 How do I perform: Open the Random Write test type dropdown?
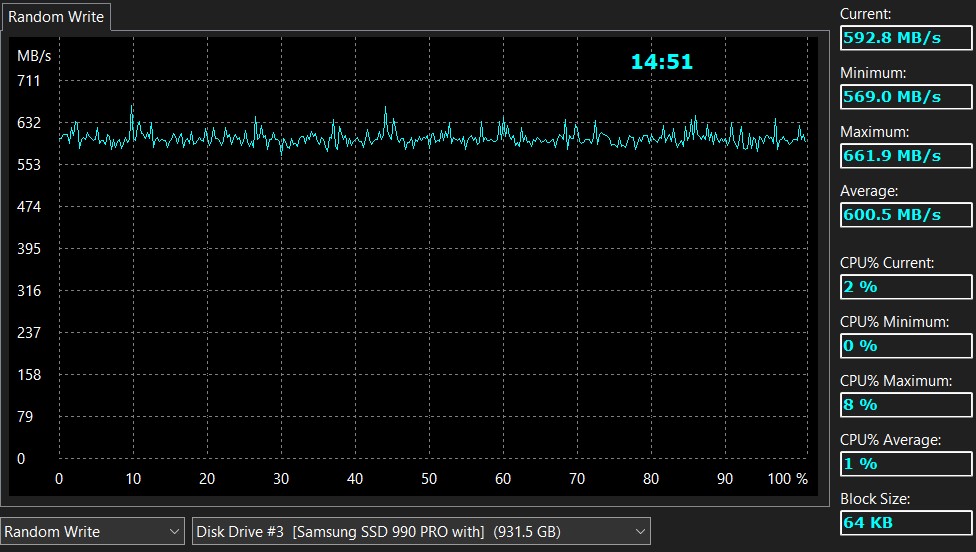click(93, 531)
